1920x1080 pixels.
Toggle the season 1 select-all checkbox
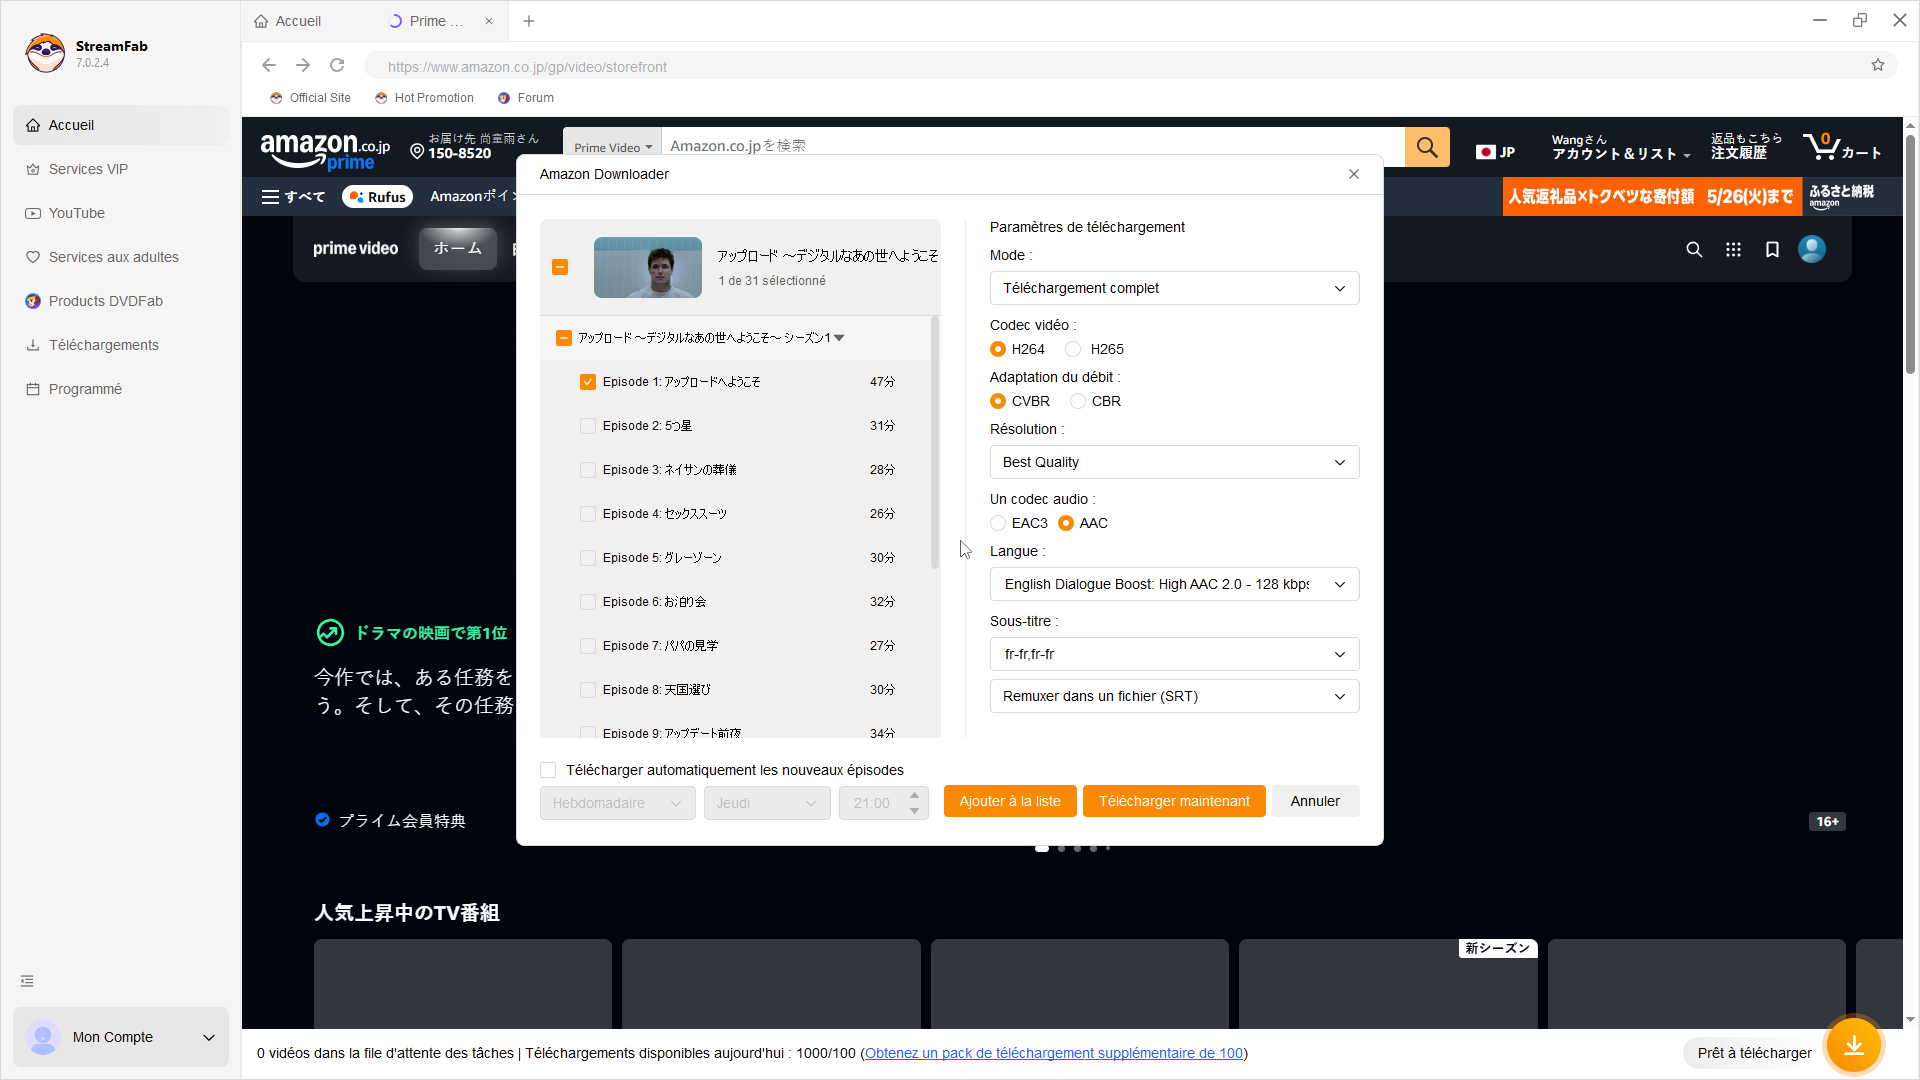(564, 338)
